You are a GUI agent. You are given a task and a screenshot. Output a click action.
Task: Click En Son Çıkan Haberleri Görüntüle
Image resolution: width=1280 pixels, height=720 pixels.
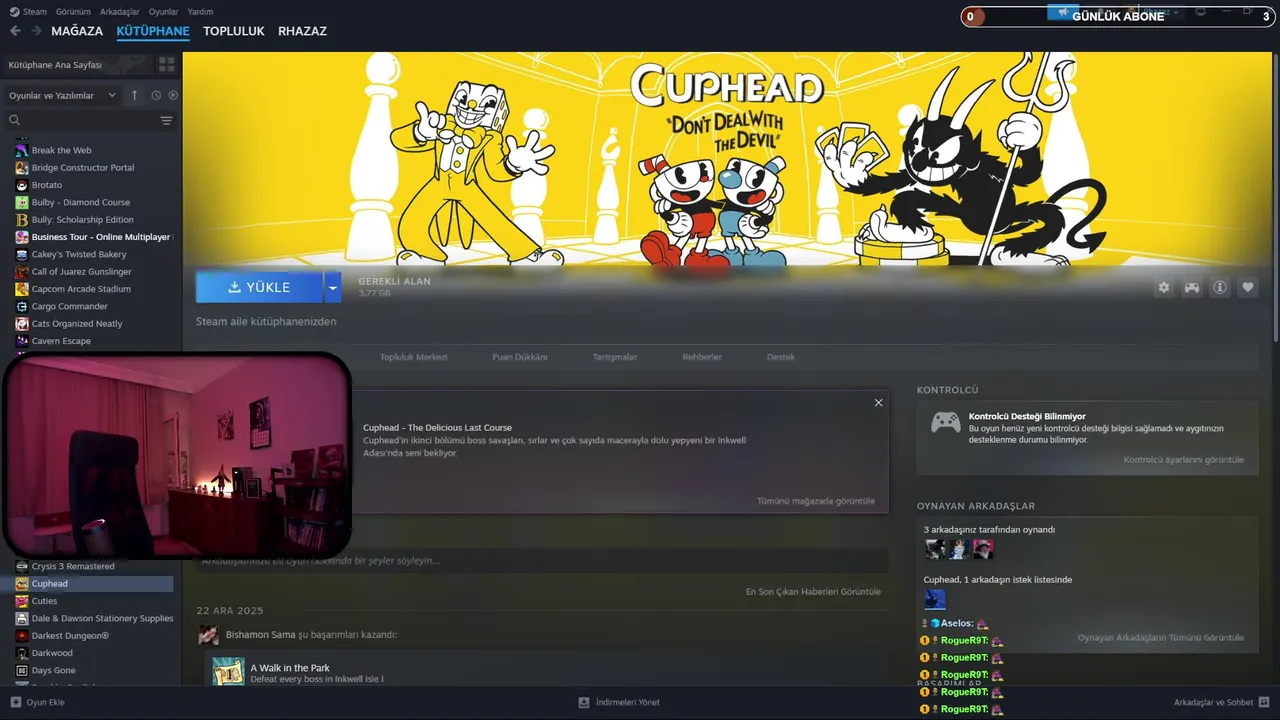(813, 591)
